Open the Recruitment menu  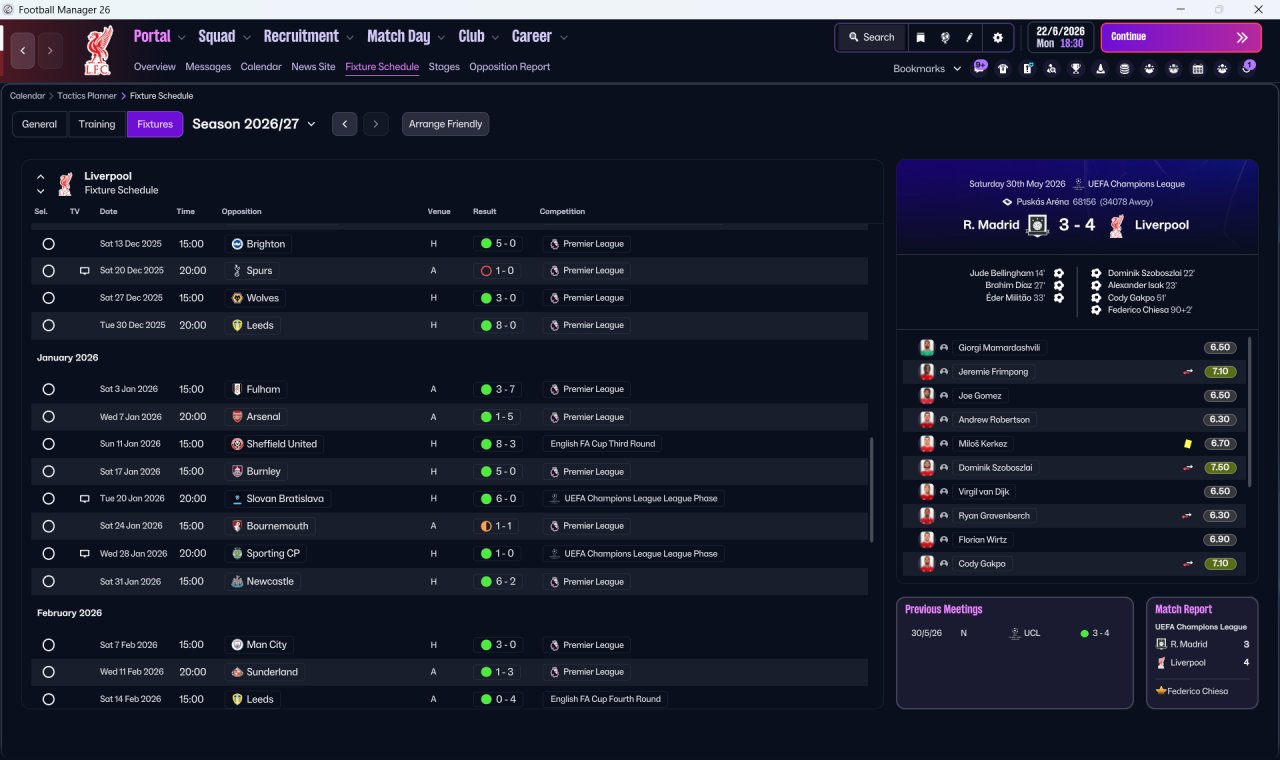(308, 36)
